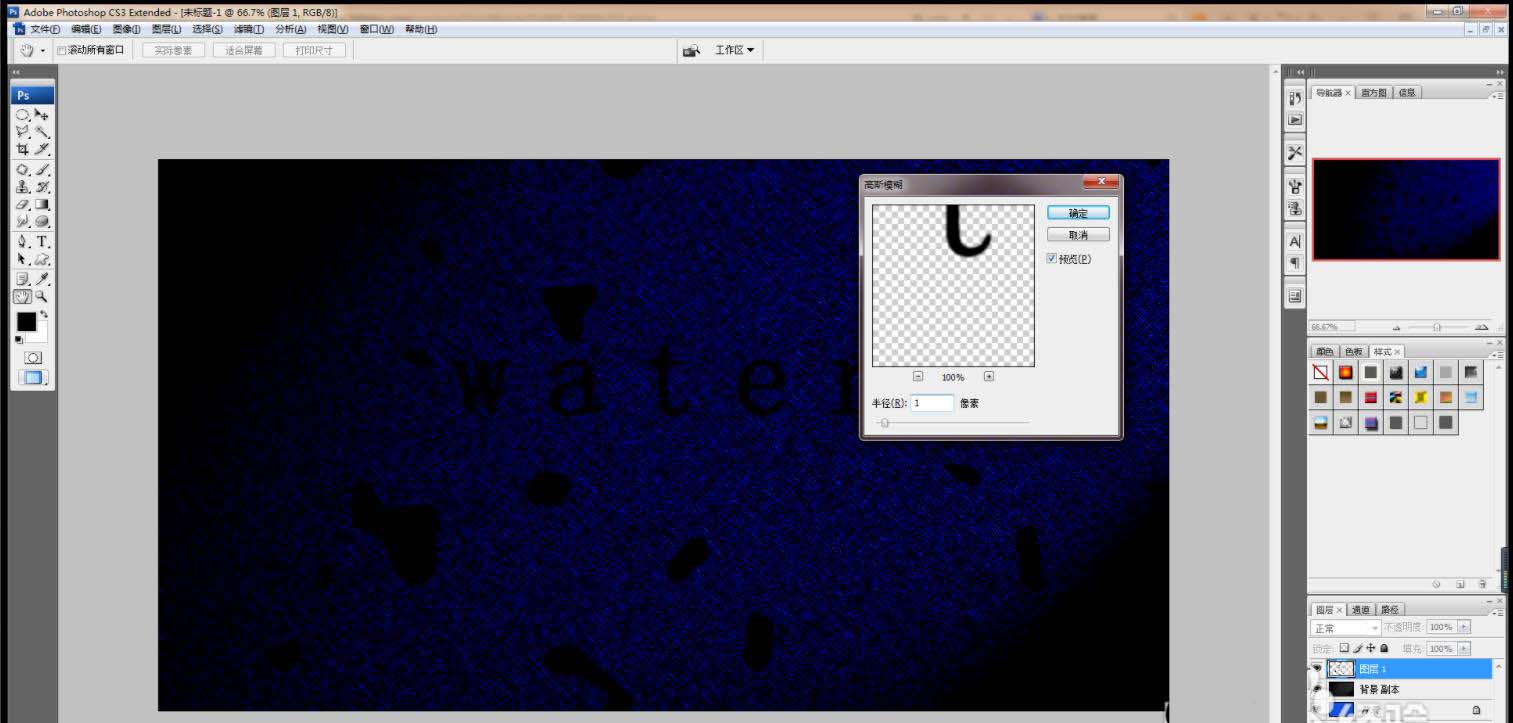Viewport: 1513px width, 723px height.
Task: Open the layer fill slider arrow
Action: click(x=1464, y=649)
